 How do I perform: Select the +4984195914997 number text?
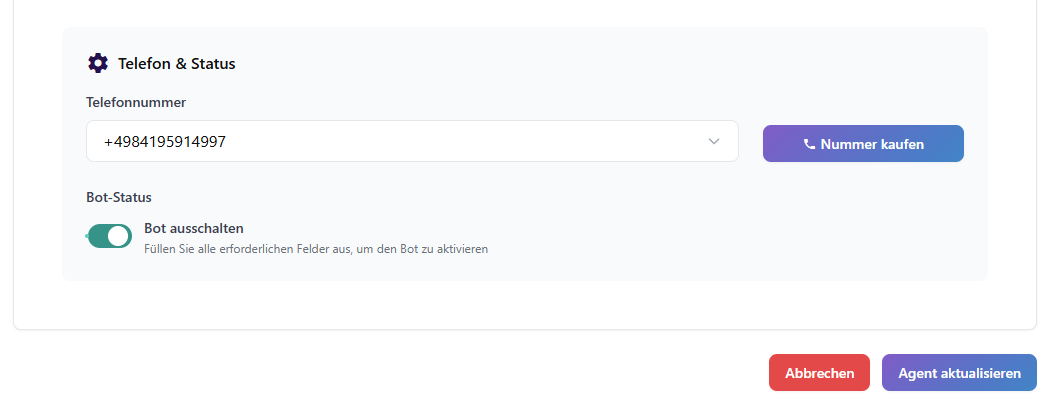tap(165, 142)
